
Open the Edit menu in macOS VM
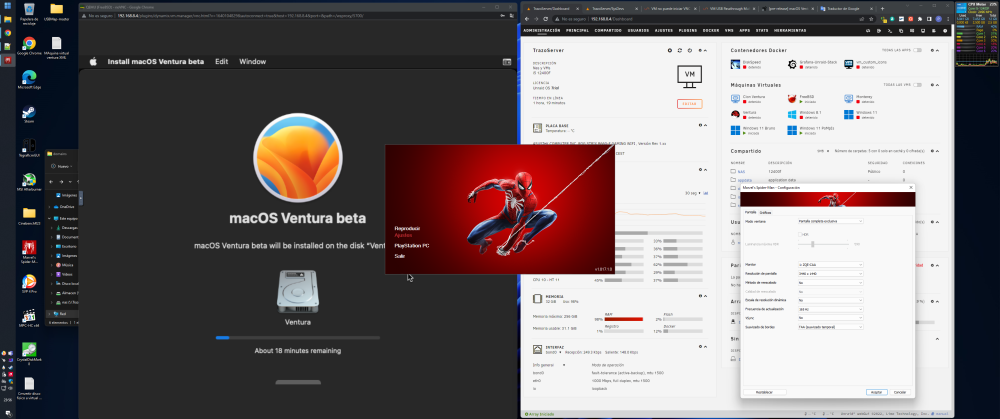[x=221, y=62]
